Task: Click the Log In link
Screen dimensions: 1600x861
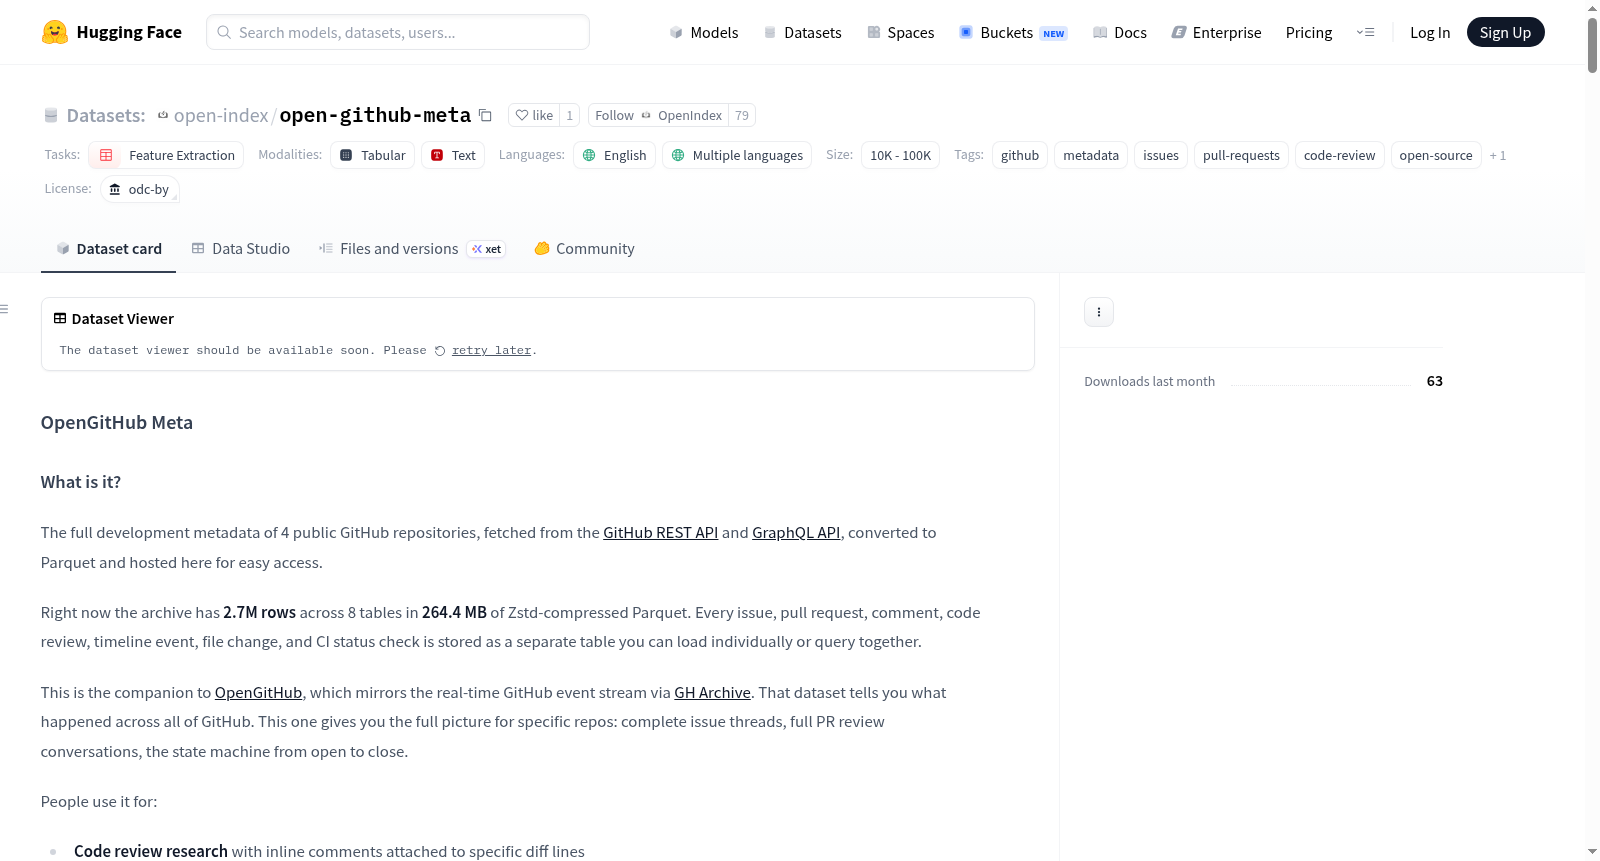Action: [x=1430, y=32]
